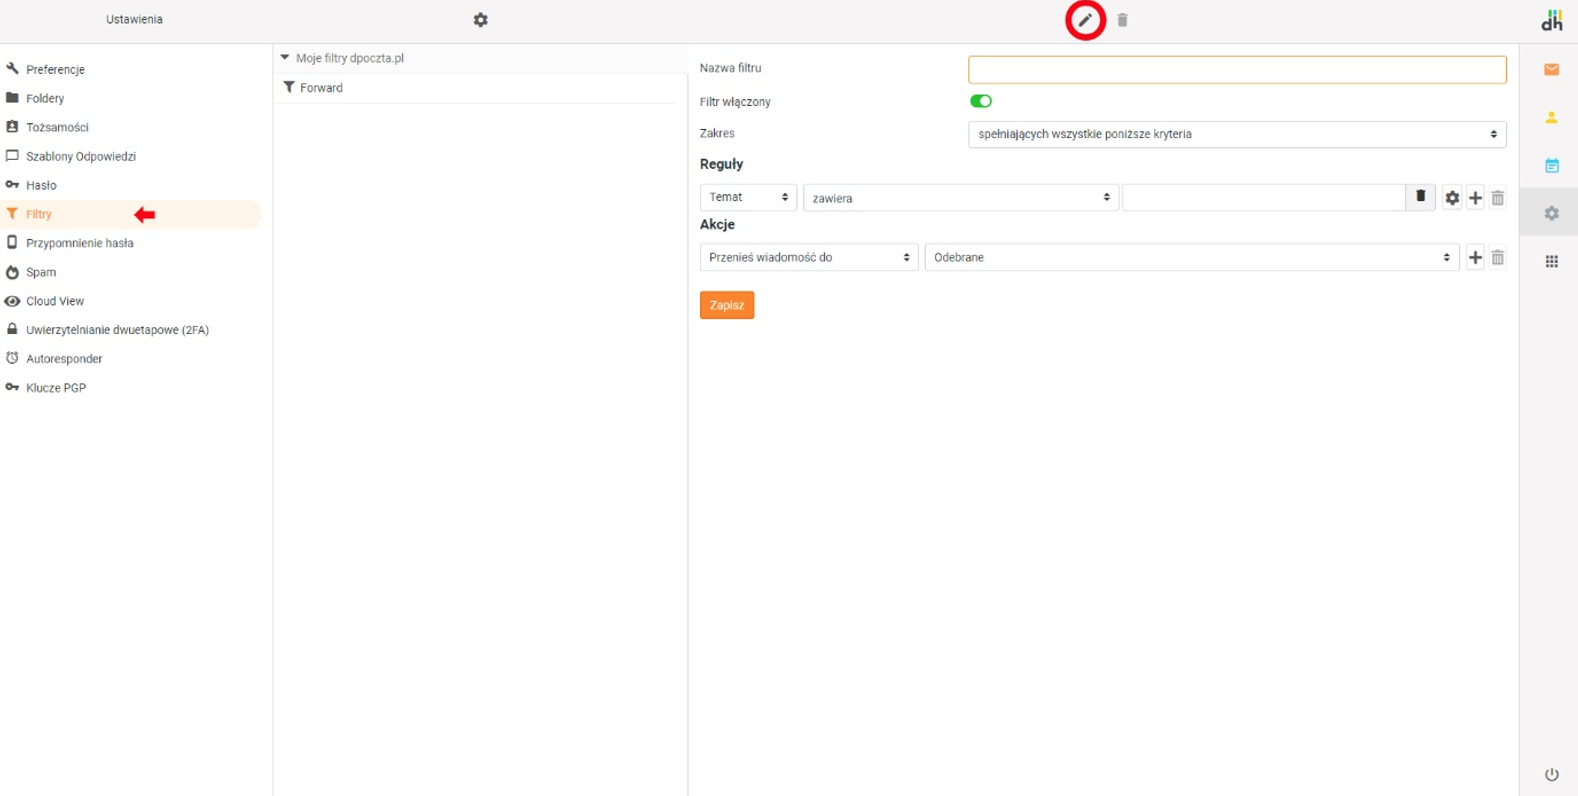1578x796 pixels.
Task: Click the pencil edit filter icon
Action: pyautogui.click(x=1085, y=20)
